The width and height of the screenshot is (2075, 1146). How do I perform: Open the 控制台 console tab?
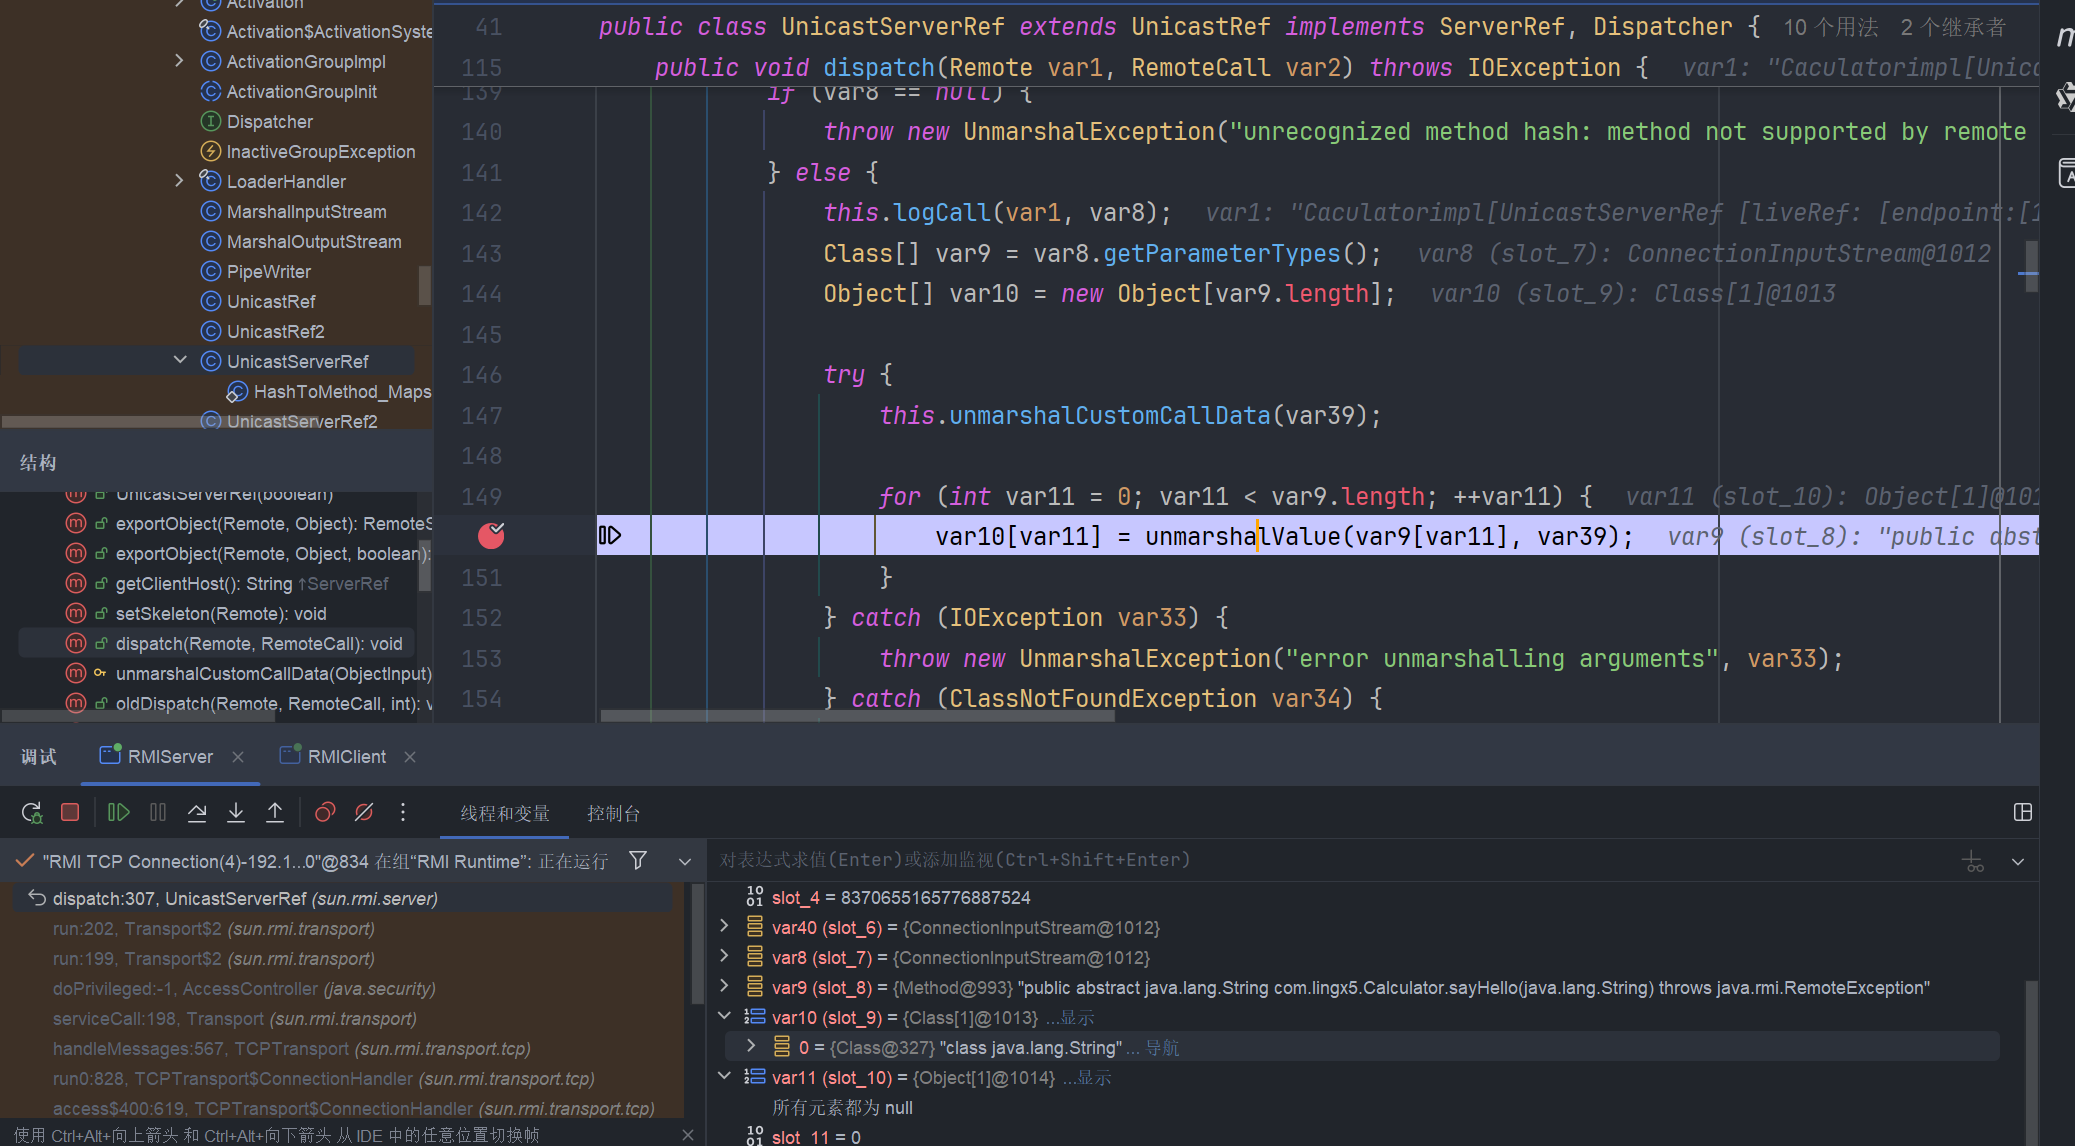[x=613, y=813]
